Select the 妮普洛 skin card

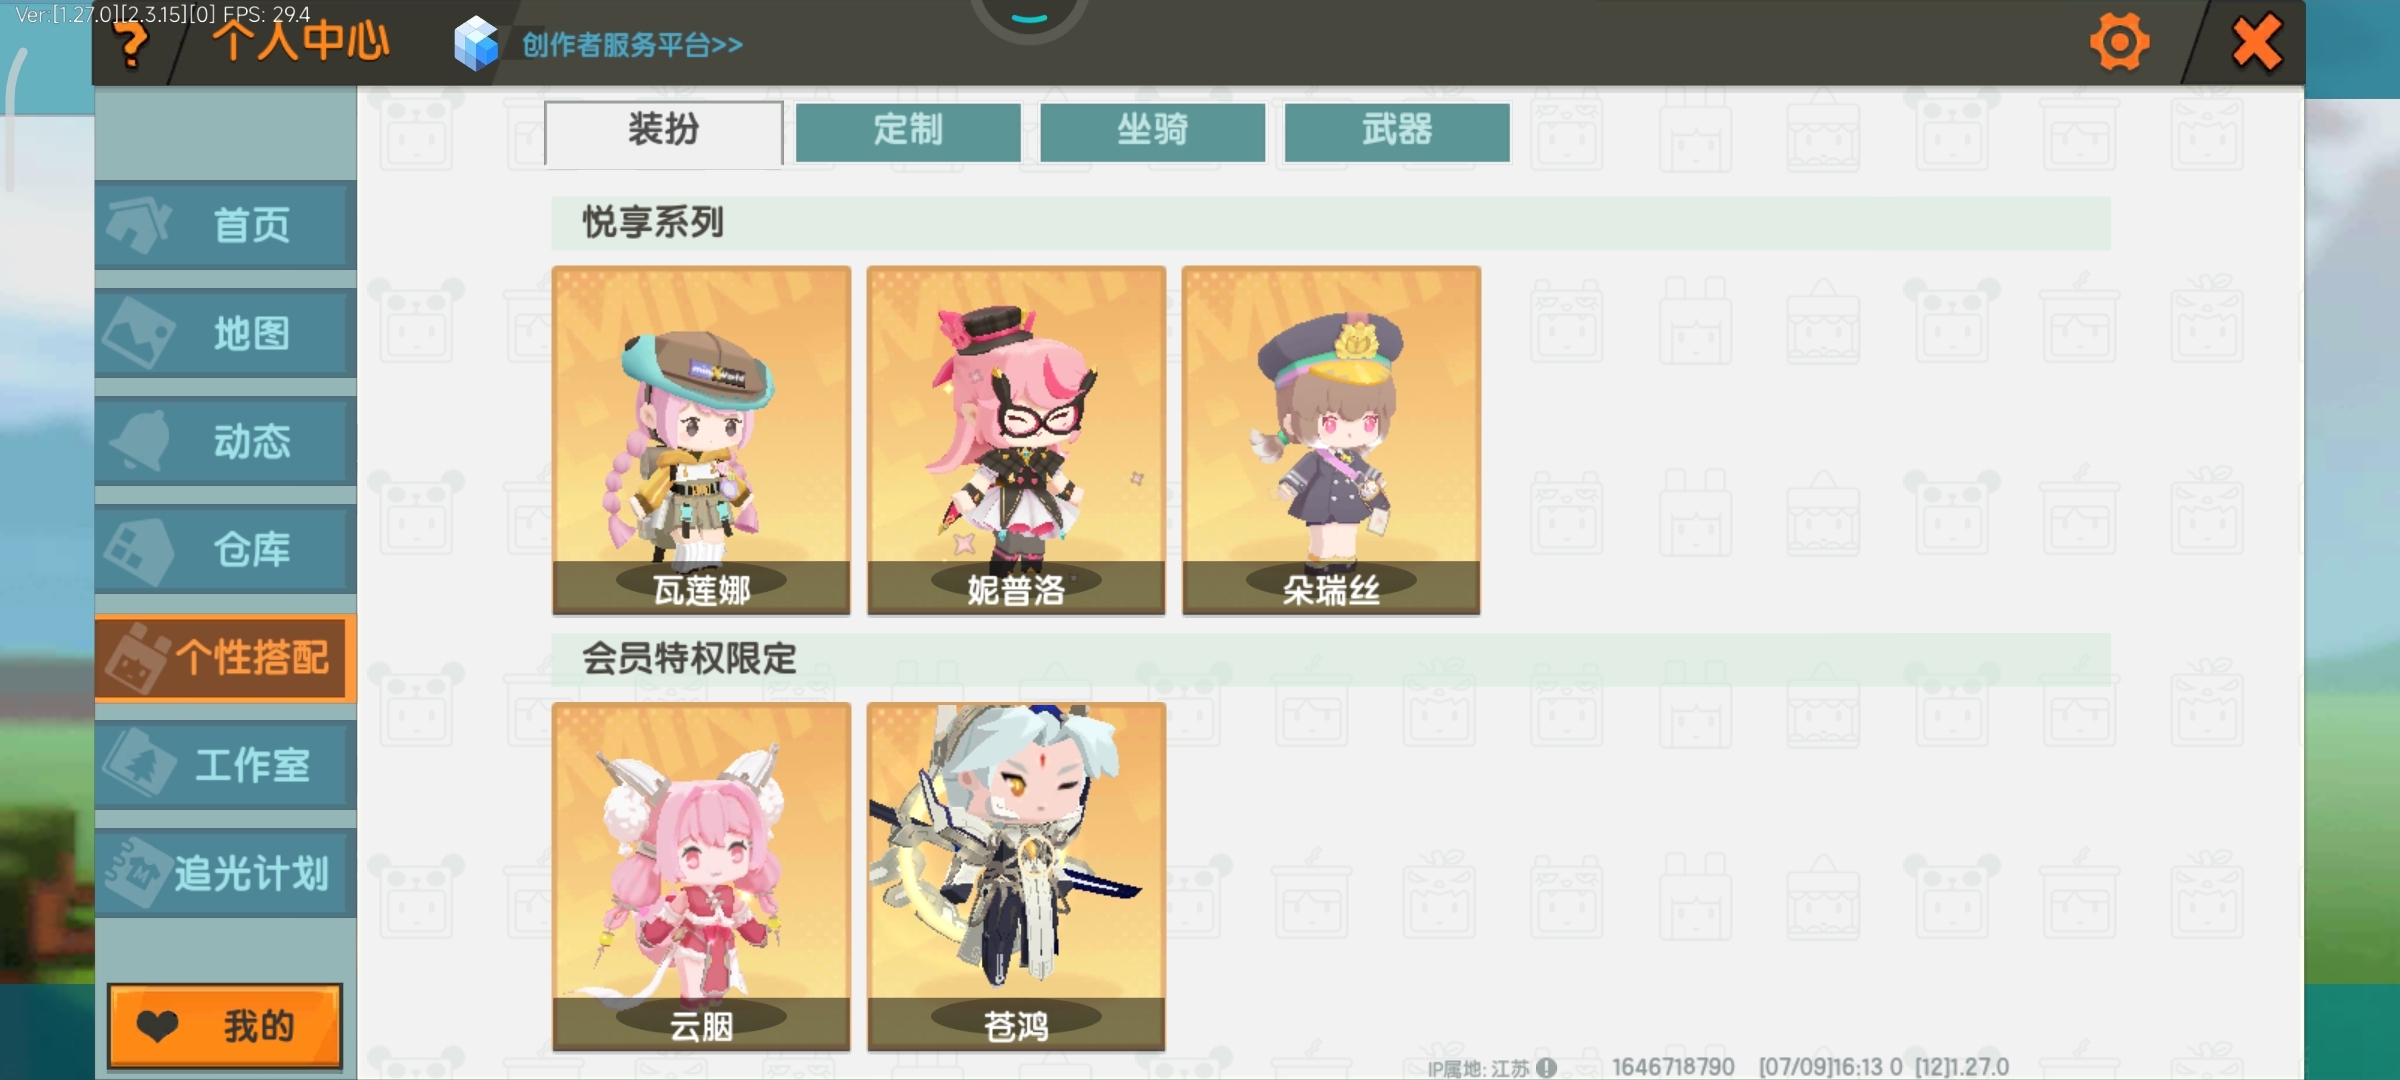pos(1016,440)
